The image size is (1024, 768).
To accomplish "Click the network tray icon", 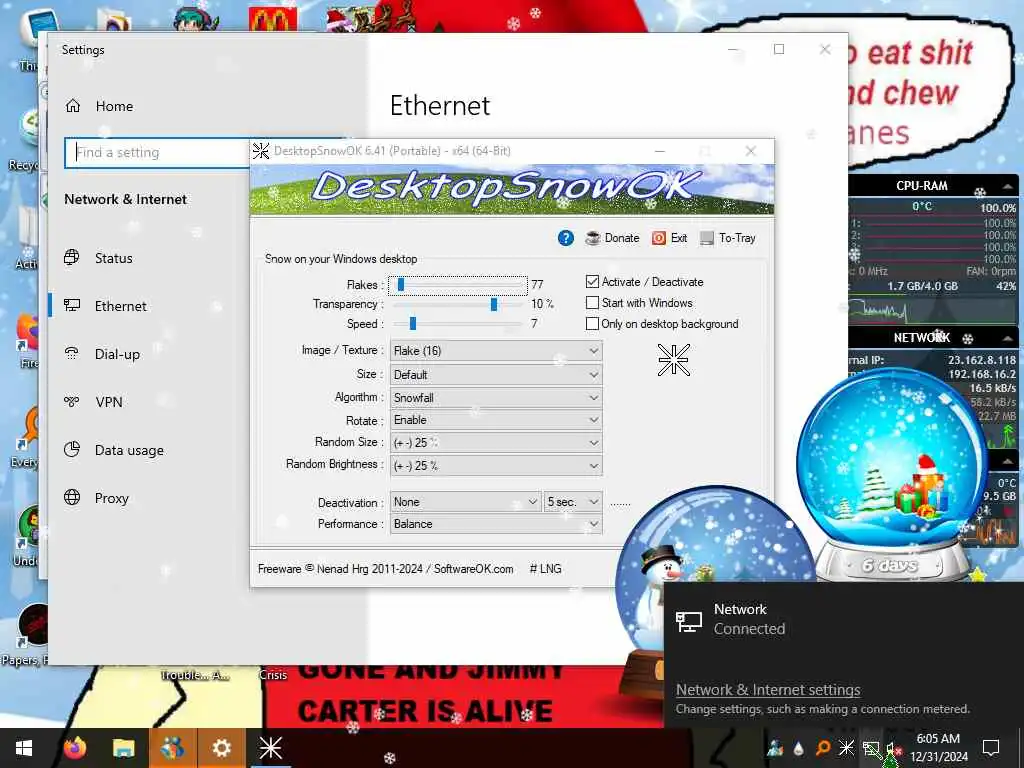I will click(x=871, y=748).
